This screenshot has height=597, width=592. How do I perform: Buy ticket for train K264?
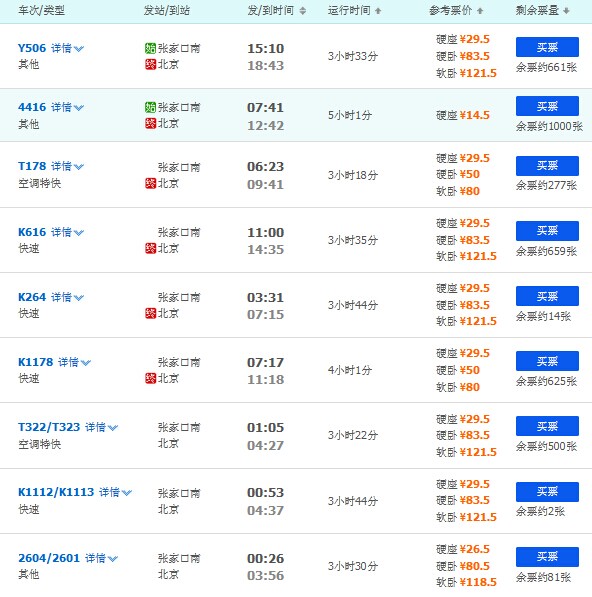click(547, 296)
